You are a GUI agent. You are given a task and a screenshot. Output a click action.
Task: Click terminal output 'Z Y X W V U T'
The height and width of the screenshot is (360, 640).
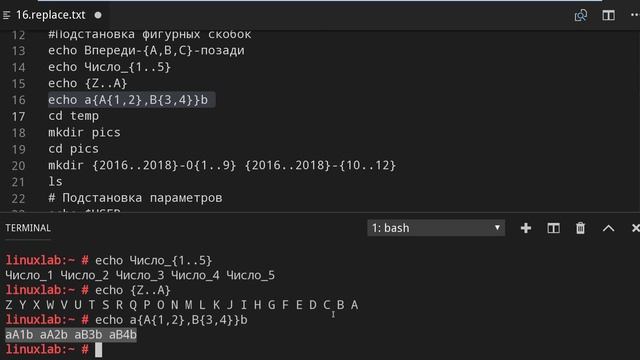(x=50, y=305)
